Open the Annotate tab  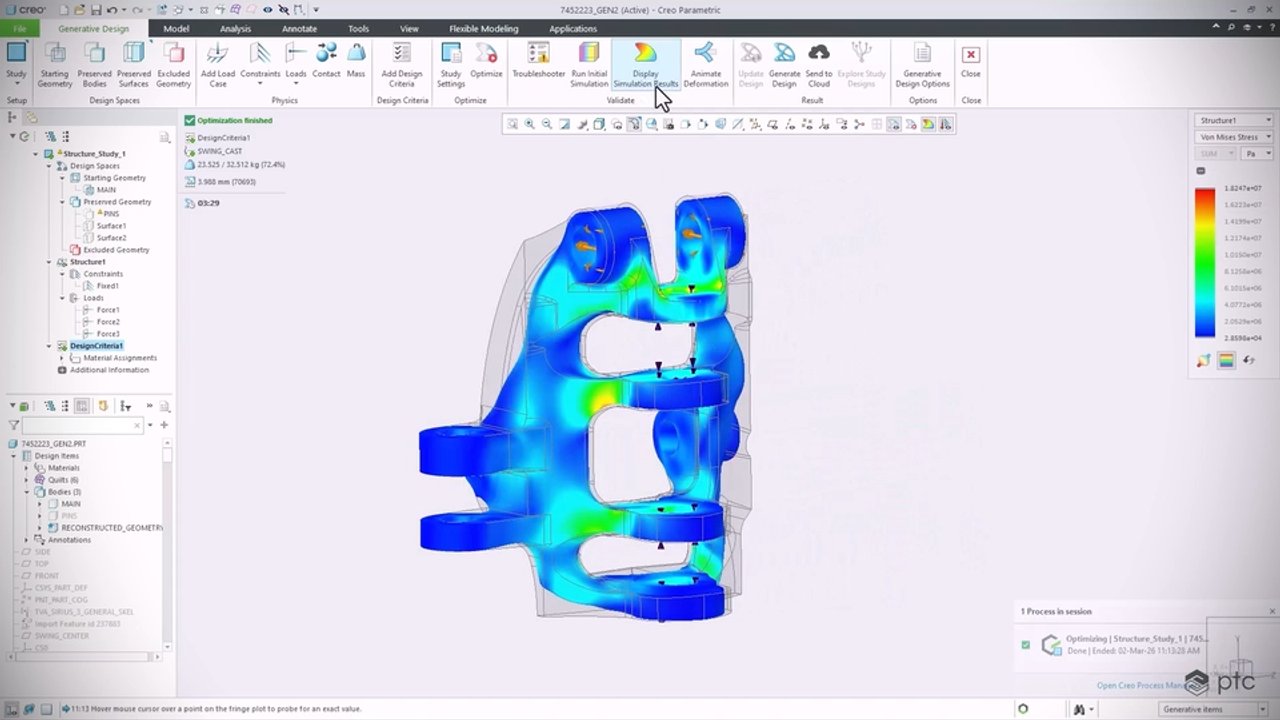(299, 28)
